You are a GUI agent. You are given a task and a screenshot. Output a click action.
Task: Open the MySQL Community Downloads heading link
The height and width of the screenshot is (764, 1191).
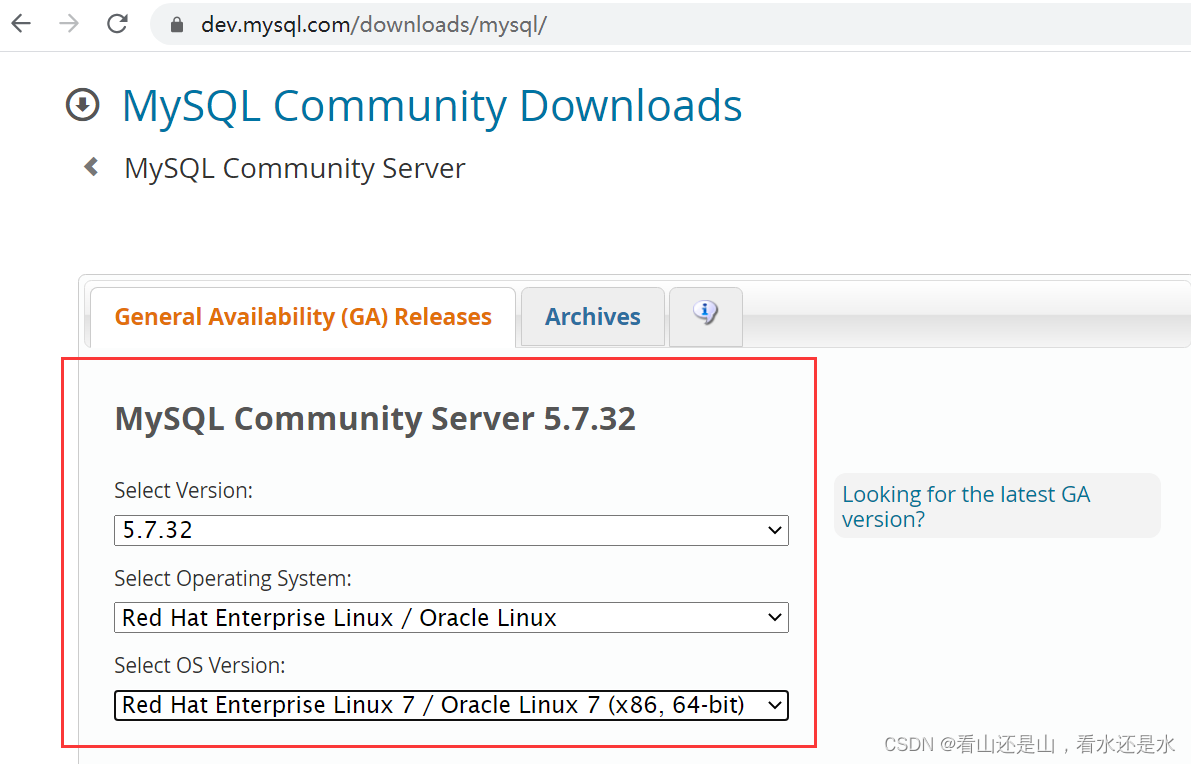tap(431, 106)
